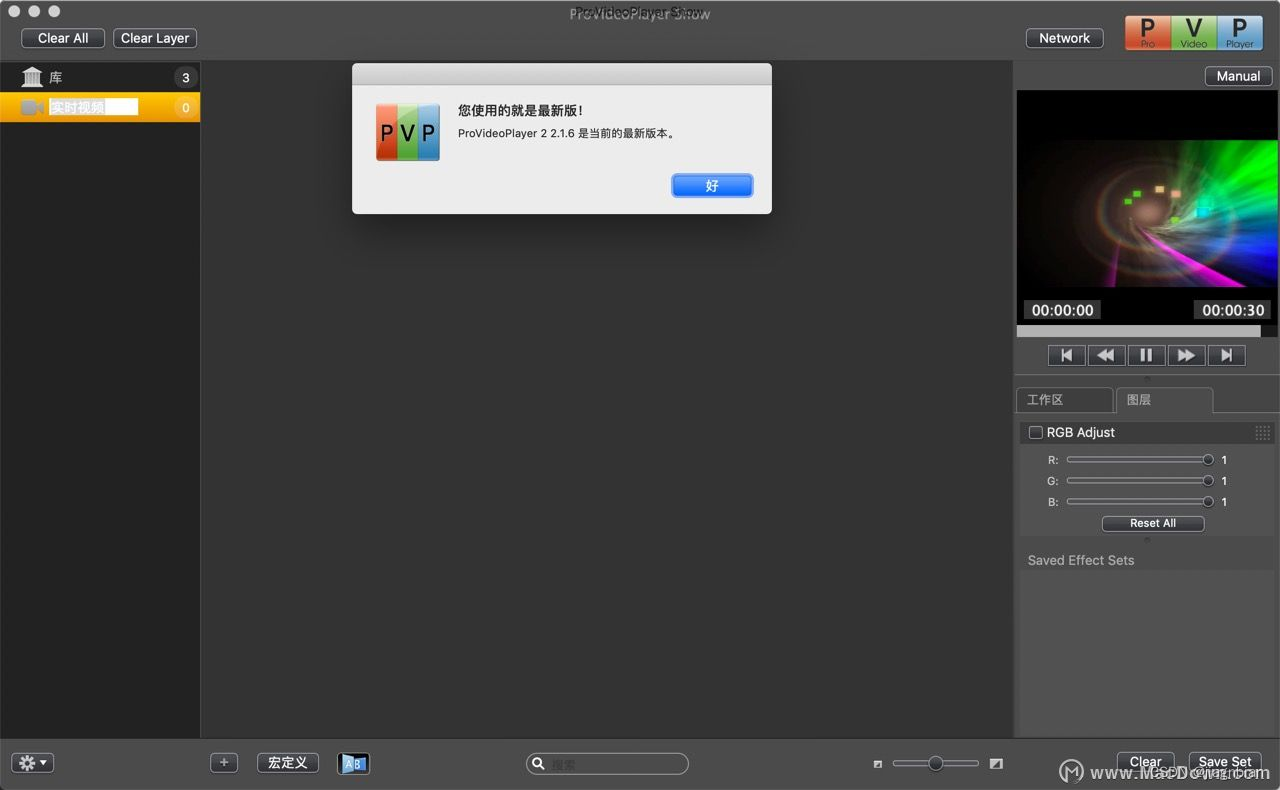
Task: Adjust the G channel slider
Action: tap(1140, 481)
